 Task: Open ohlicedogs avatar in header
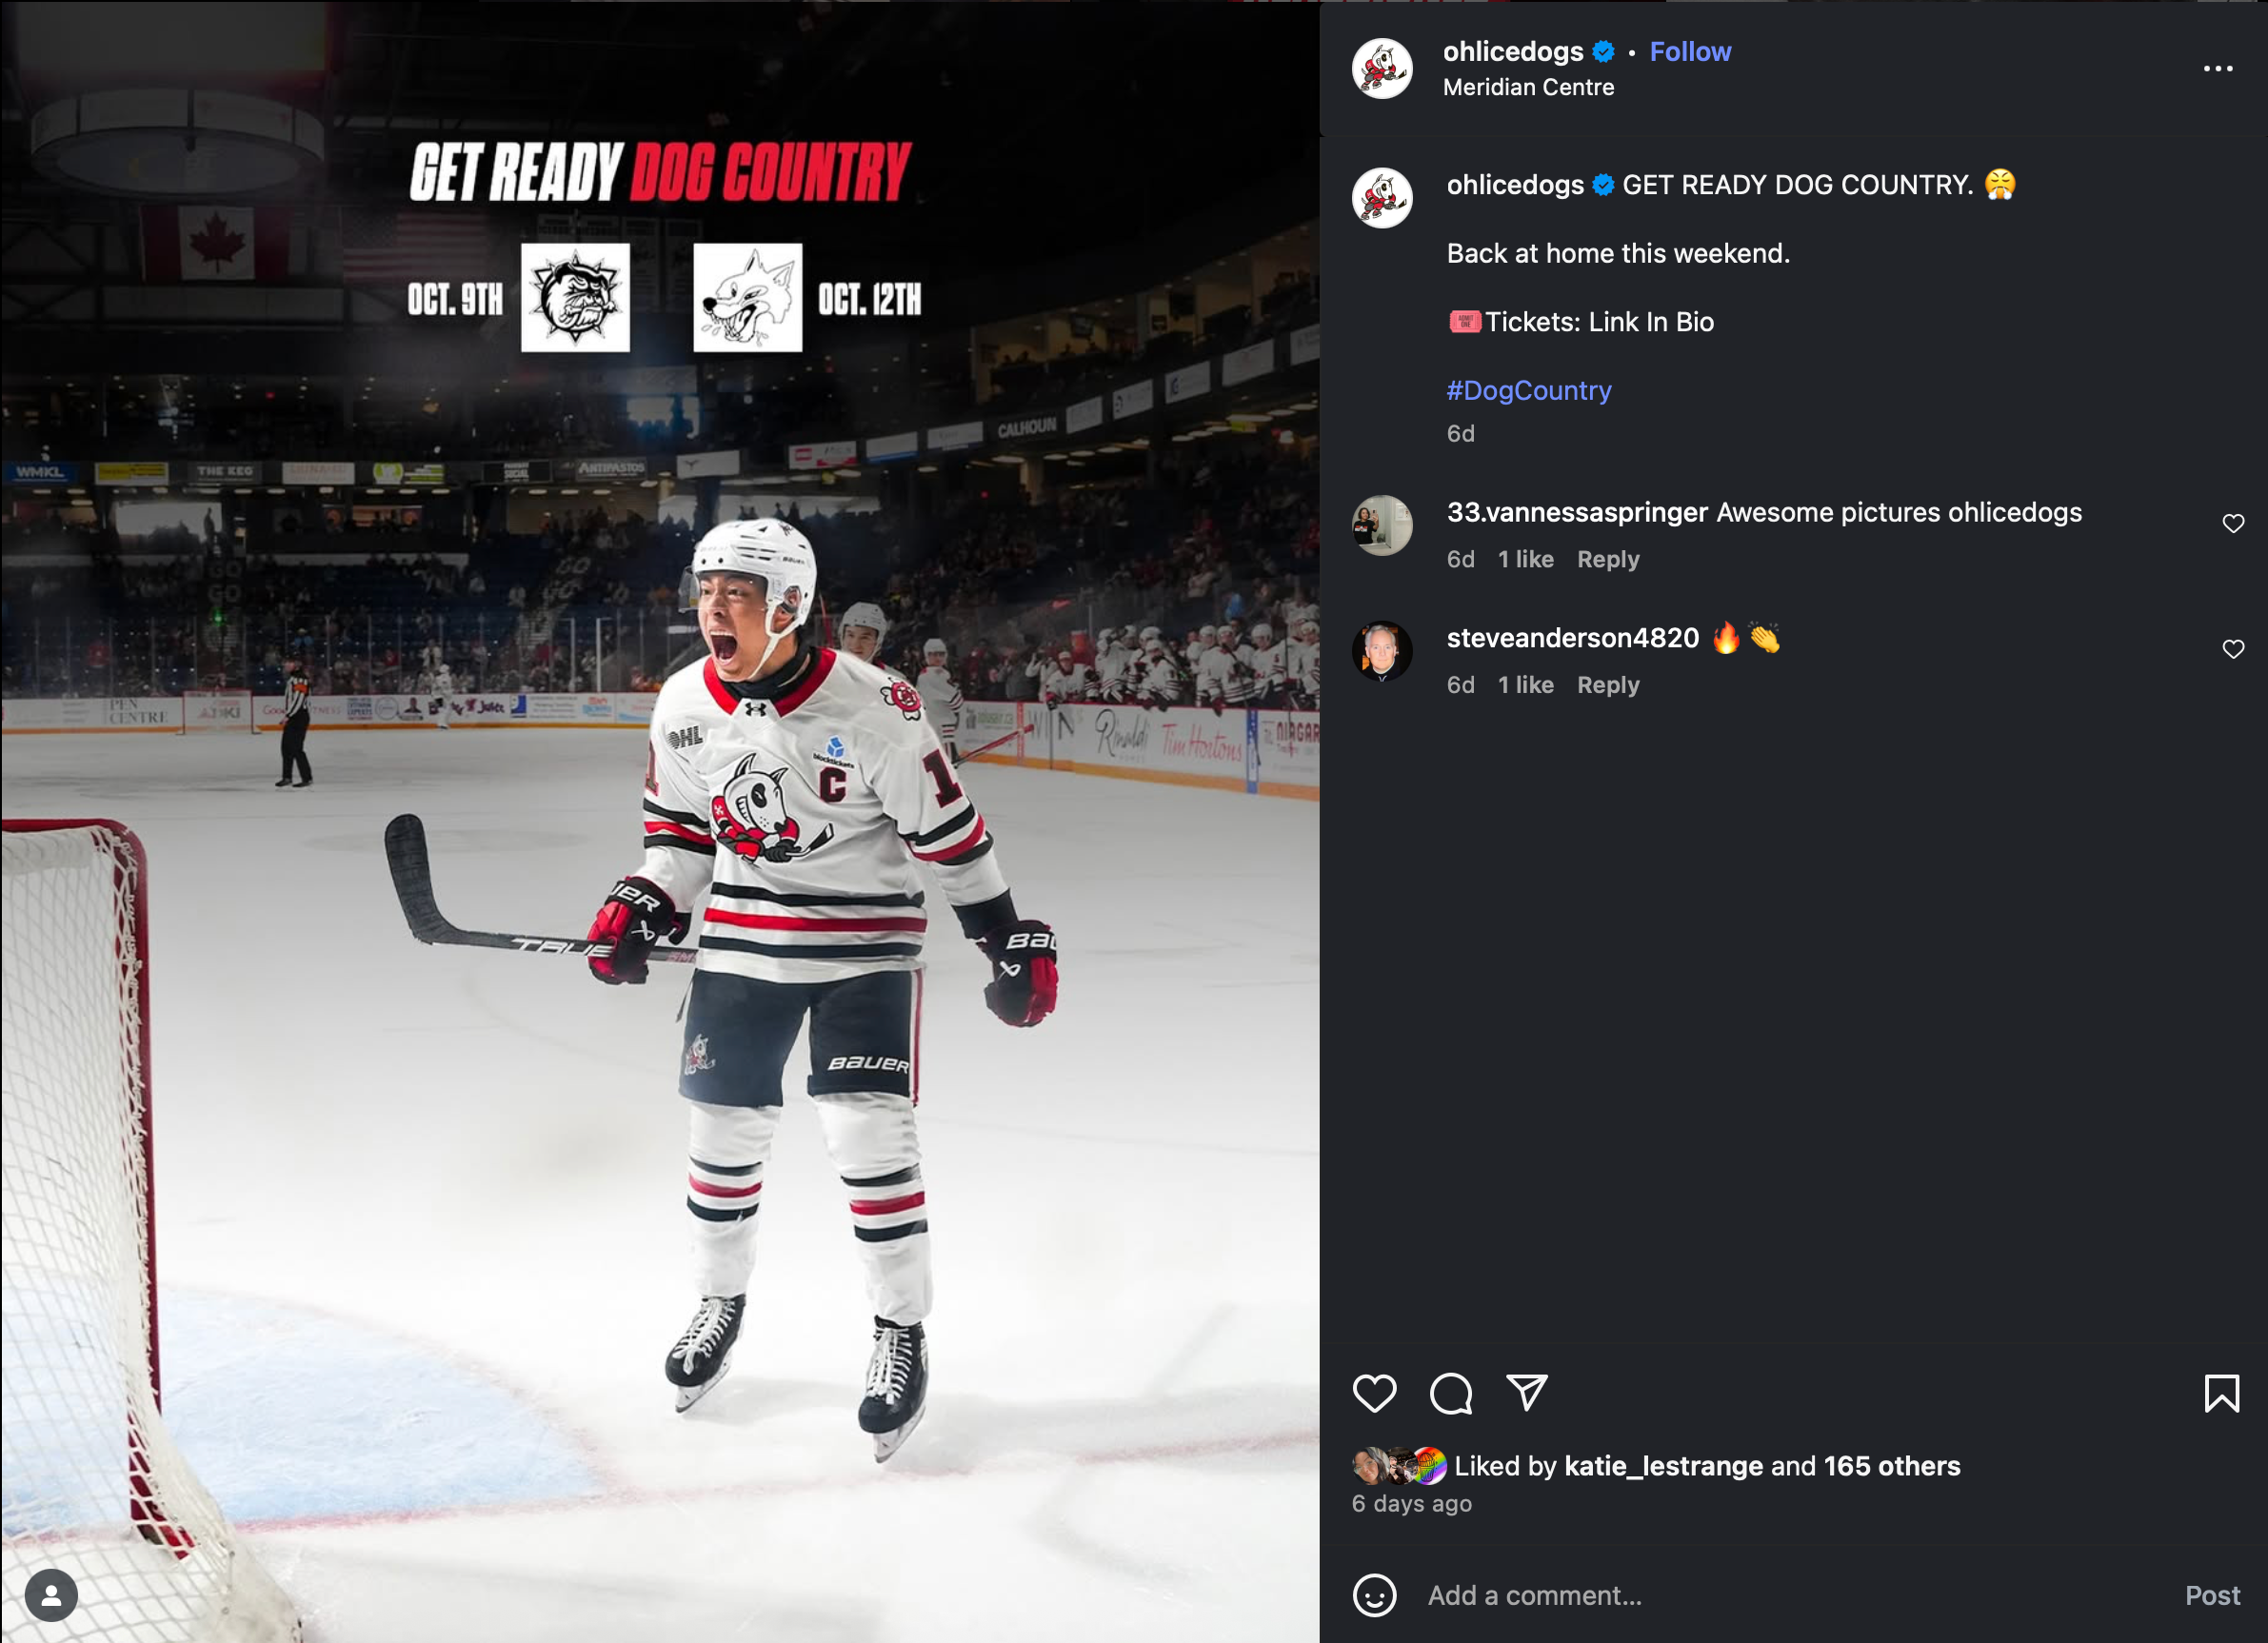pyautogui.click(x=1382, y=68)
